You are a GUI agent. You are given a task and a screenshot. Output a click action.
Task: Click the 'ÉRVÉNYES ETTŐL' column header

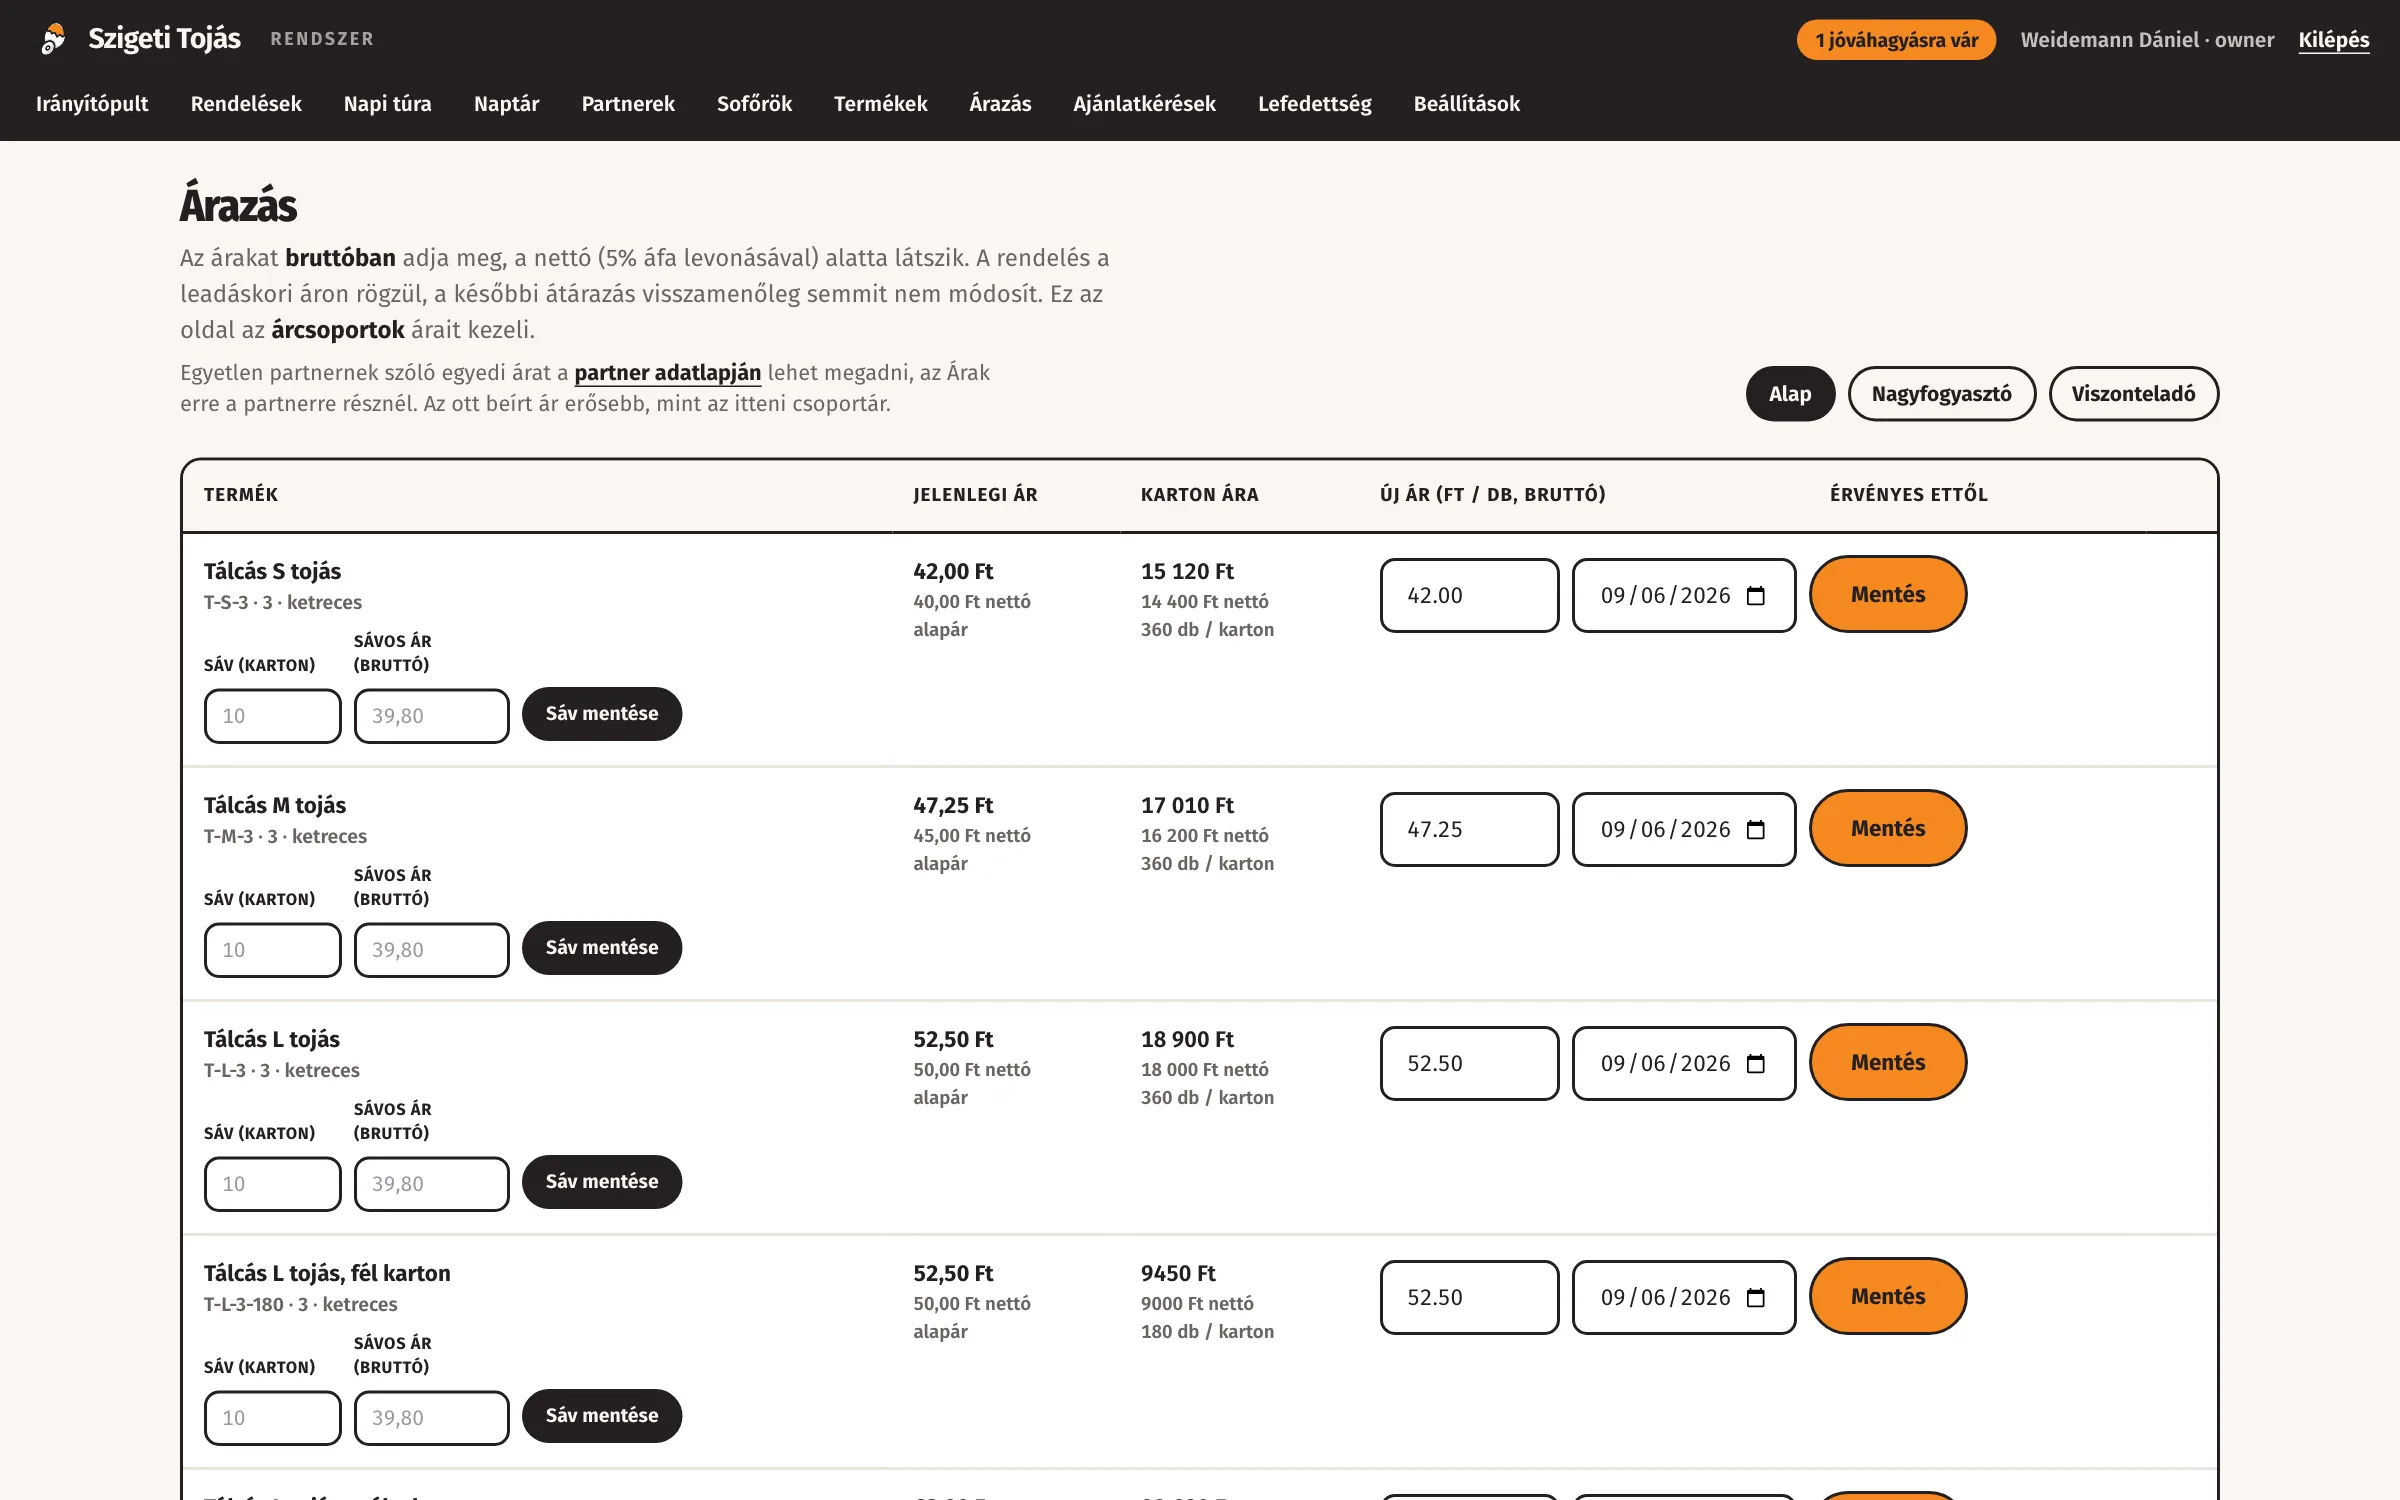coord(1909,495)
